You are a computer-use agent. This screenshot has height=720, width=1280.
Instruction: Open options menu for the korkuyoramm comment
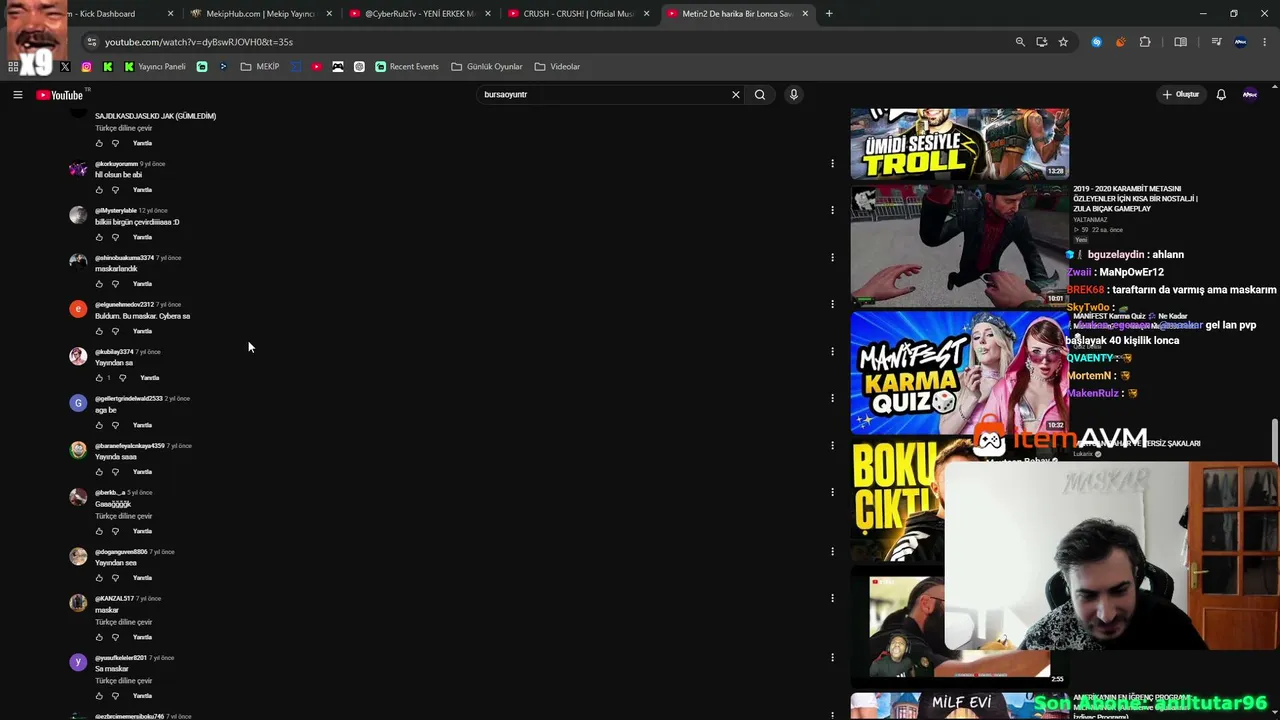(832, 163)
